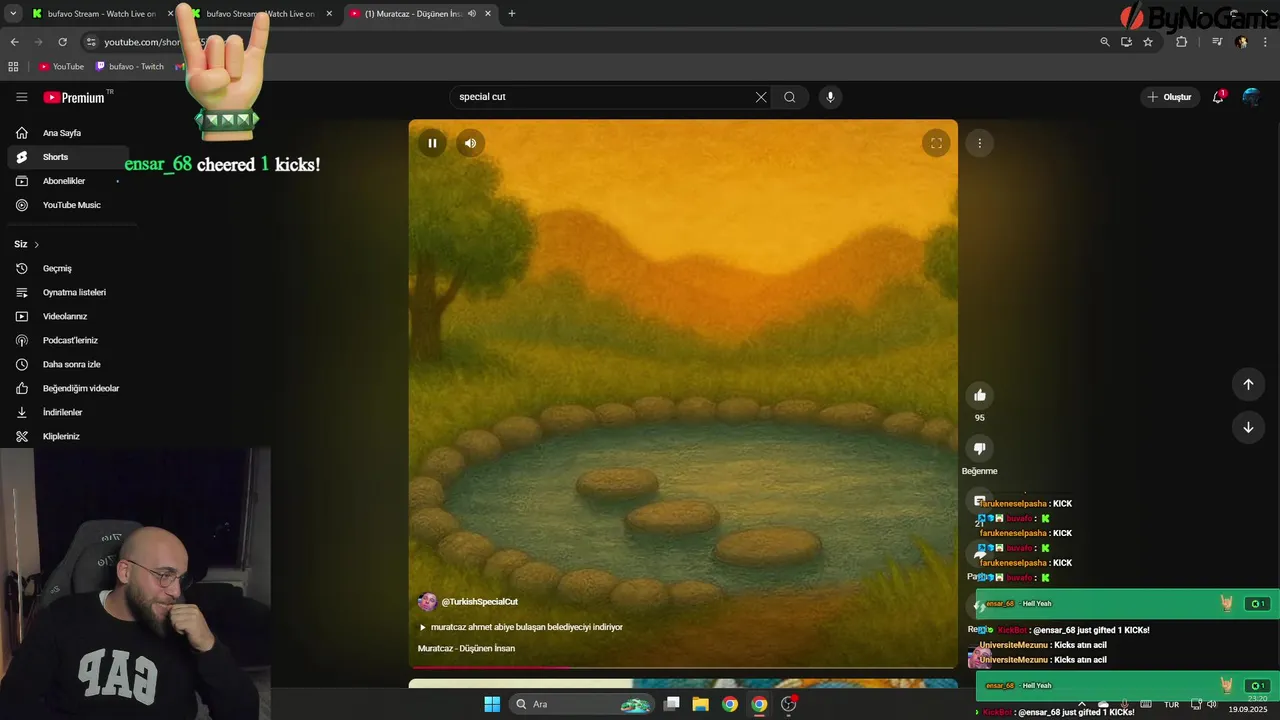1280x720 pixels.
Task: Go to the previous Short arrow
Action: click(x=1248, y=384)
